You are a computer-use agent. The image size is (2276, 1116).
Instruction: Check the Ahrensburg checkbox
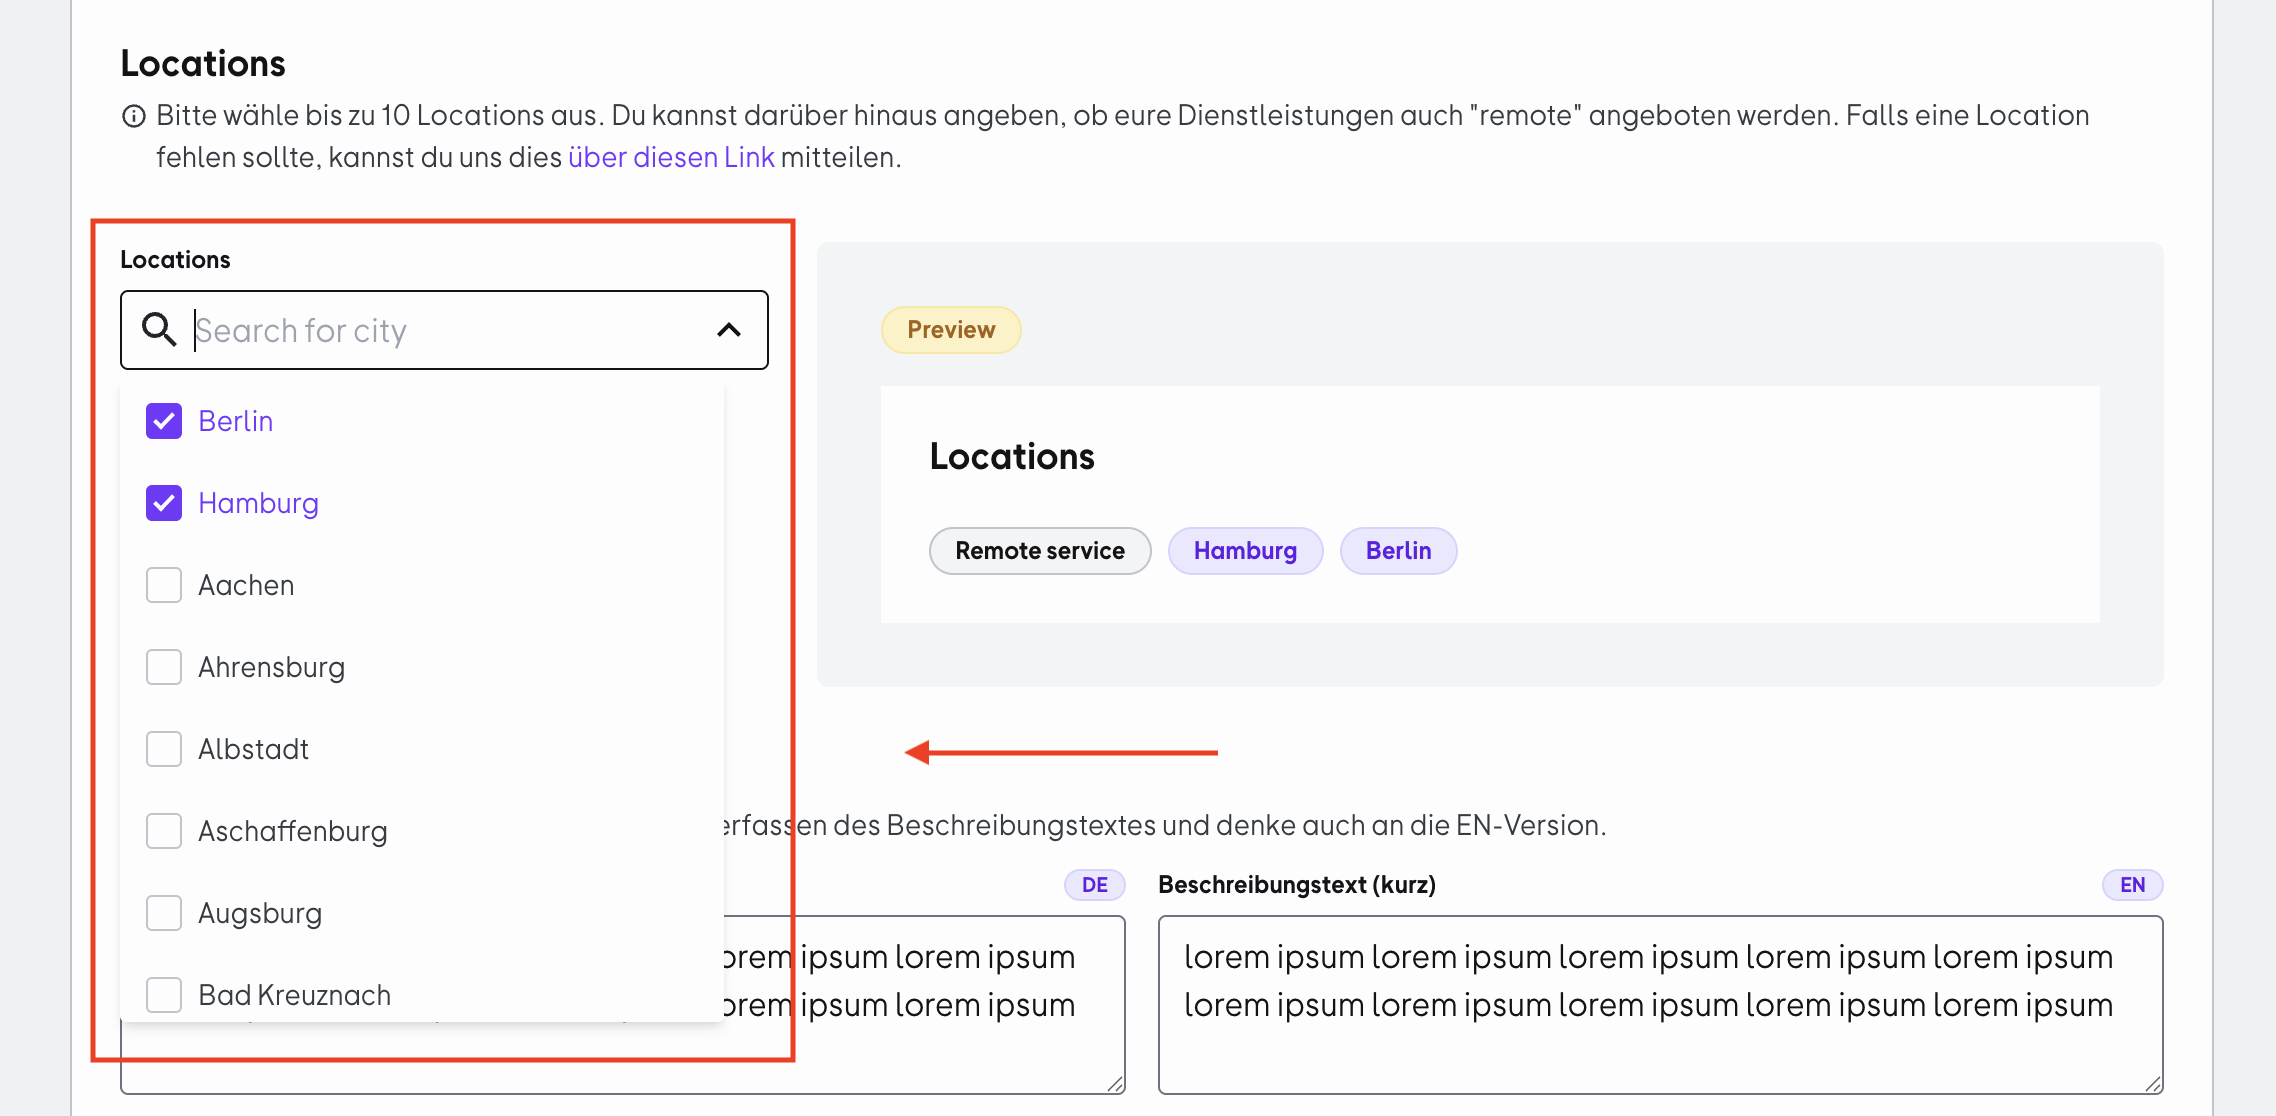[x=164, y=667]
